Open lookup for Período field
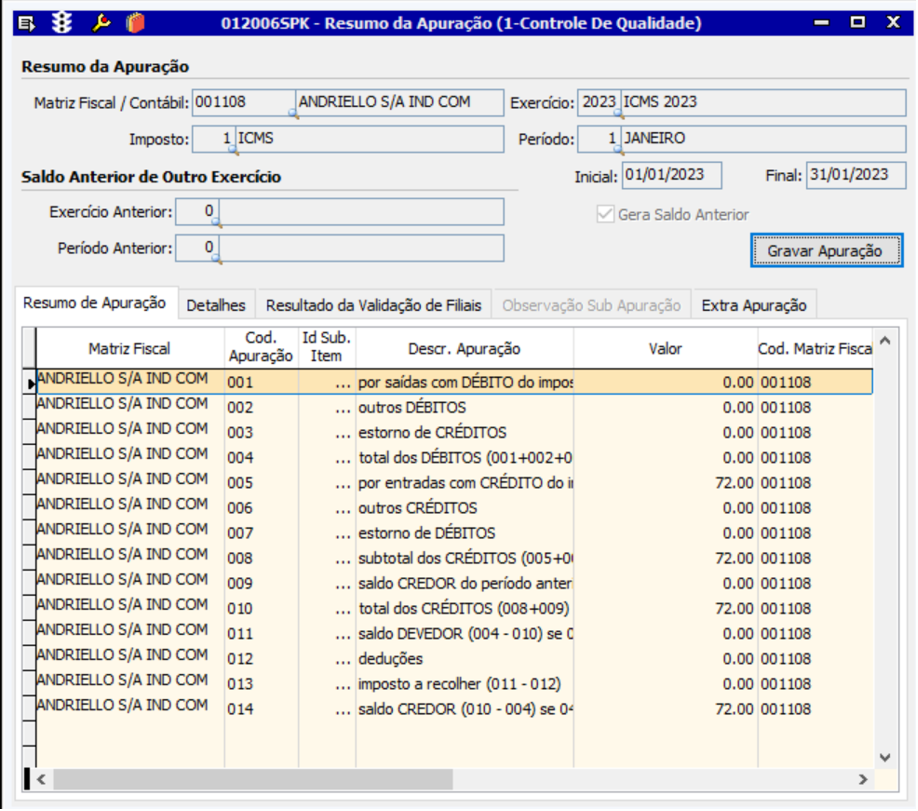Viewport: 918px width, 811px height. click(x=618, y=150)
